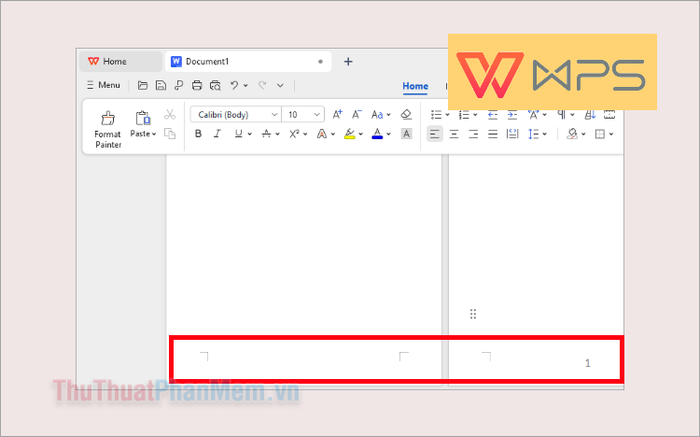Click the numbered list icon
700x437 pixels.
coord(464,115)
